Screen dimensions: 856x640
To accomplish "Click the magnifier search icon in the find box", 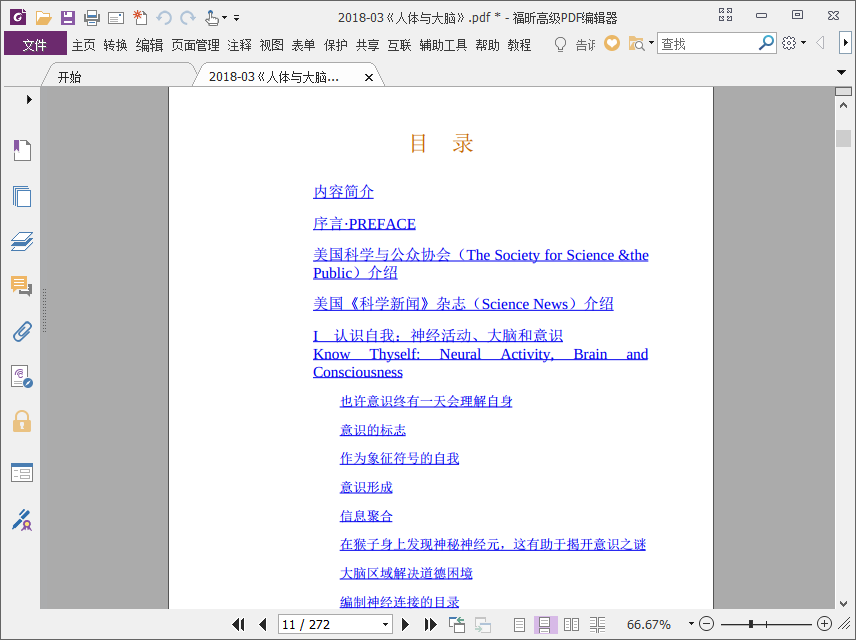I will pos(766,43).
